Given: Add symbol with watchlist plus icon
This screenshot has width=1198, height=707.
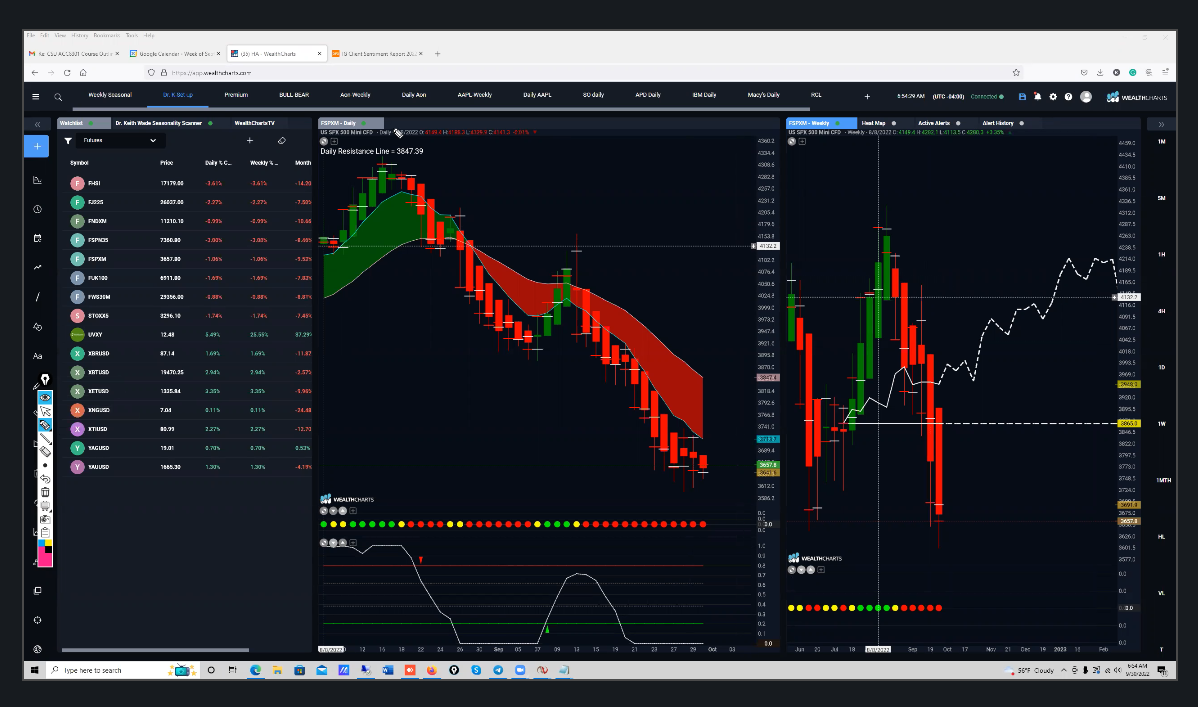Looking at the screenshot, I should click(x=250, y=141).
